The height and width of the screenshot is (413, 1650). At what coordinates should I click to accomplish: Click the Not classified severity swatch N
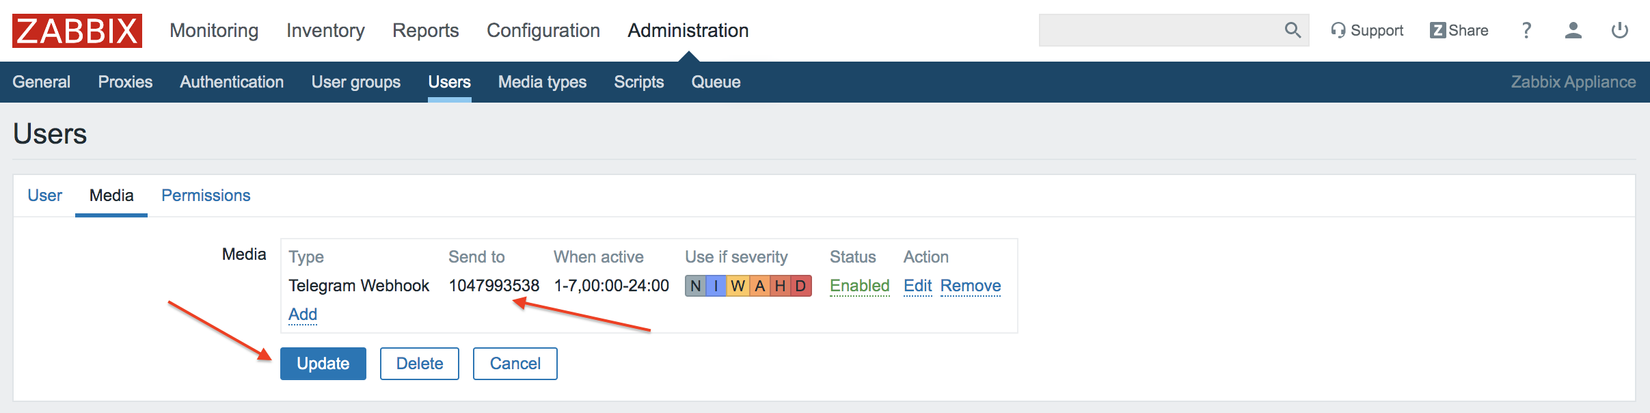point(696,286)
